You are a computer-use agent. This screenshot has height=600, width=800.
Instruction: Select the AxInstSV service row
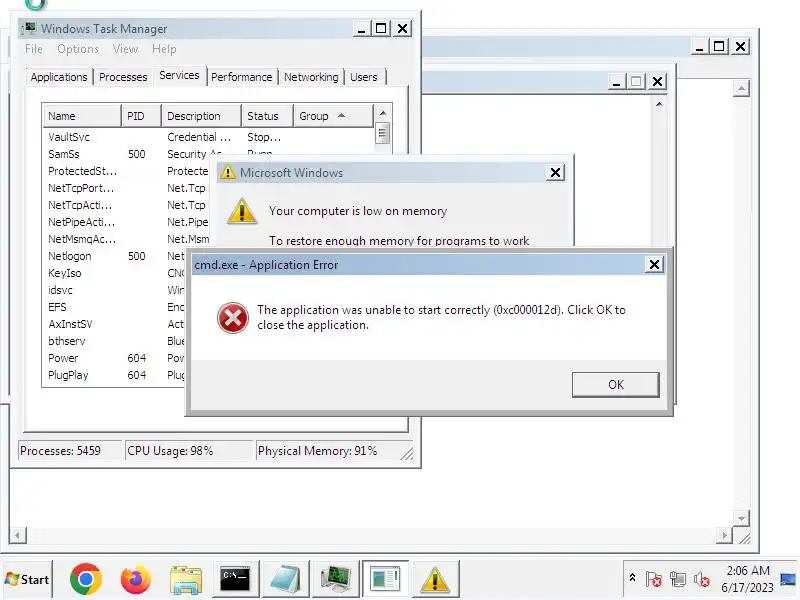(x=115, y=324)
